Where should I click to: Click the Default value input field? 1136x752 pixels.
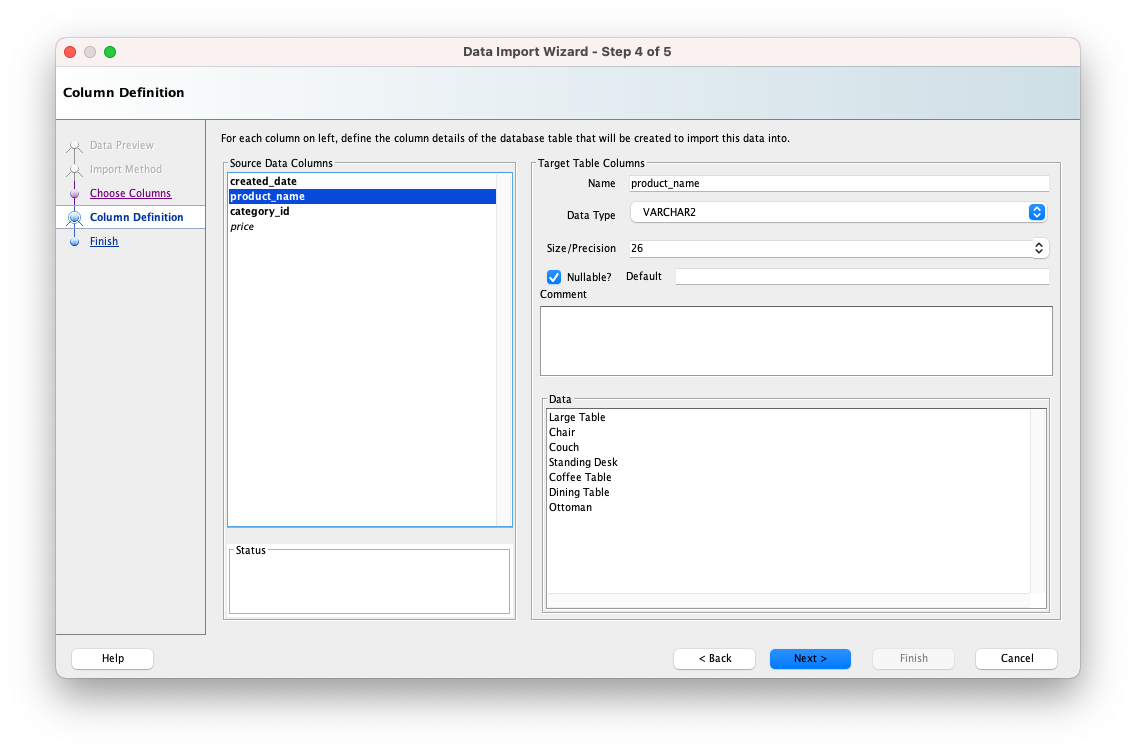(862, 276)
